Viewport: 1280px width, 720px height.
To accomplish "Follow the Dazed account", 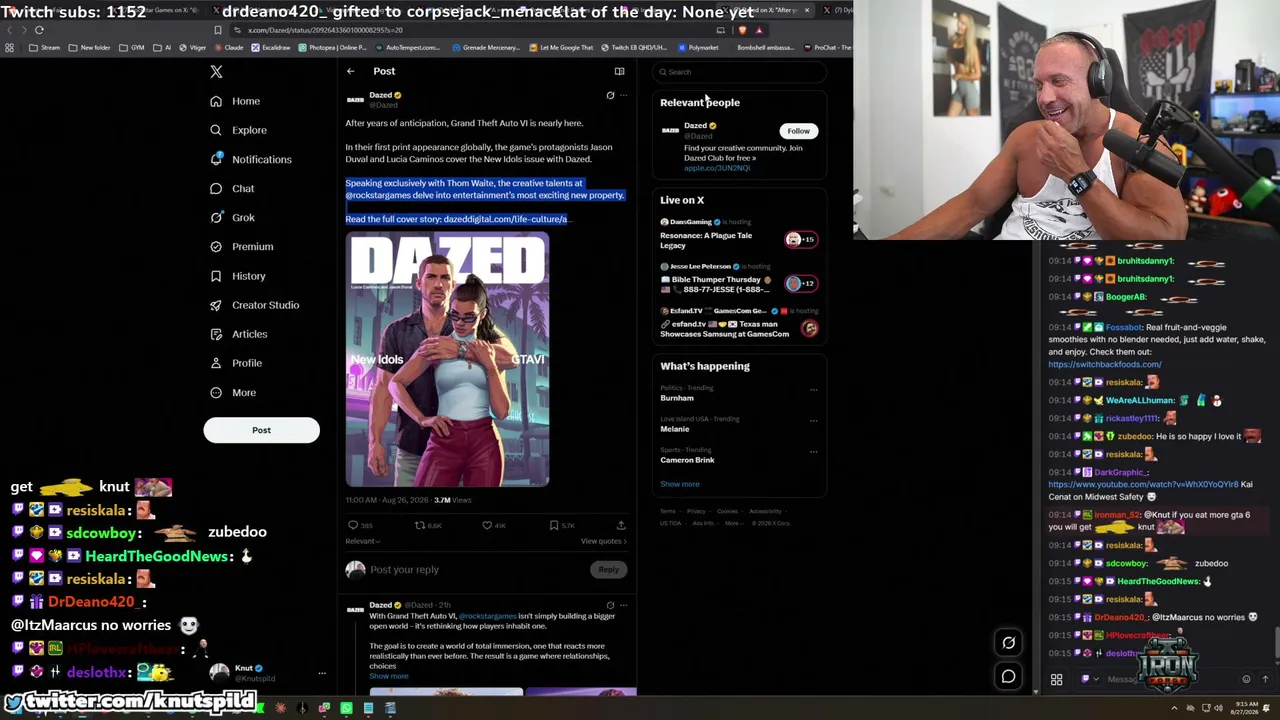I will point(798,131).
